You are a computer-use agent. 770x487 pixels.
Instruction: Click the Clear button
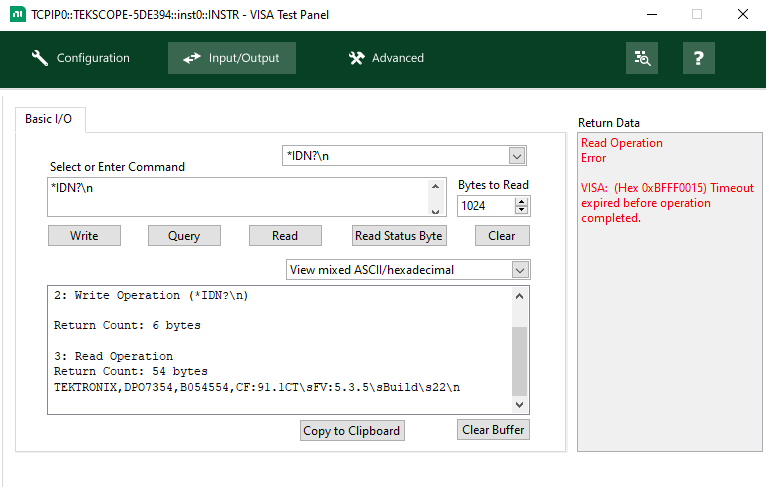pos(502,236)
